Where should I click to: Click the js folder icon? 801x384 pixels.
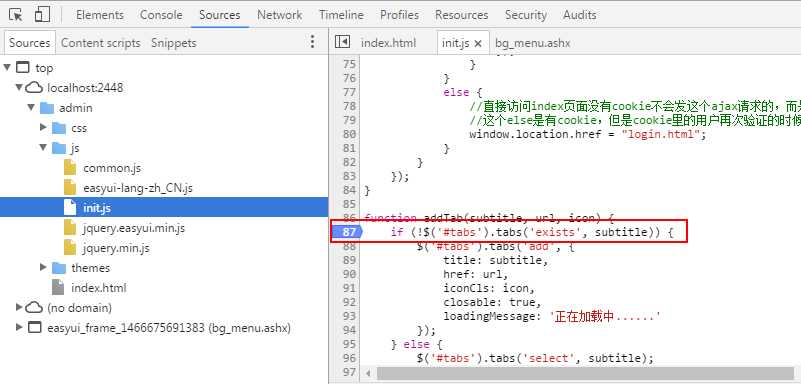point(59,148)
